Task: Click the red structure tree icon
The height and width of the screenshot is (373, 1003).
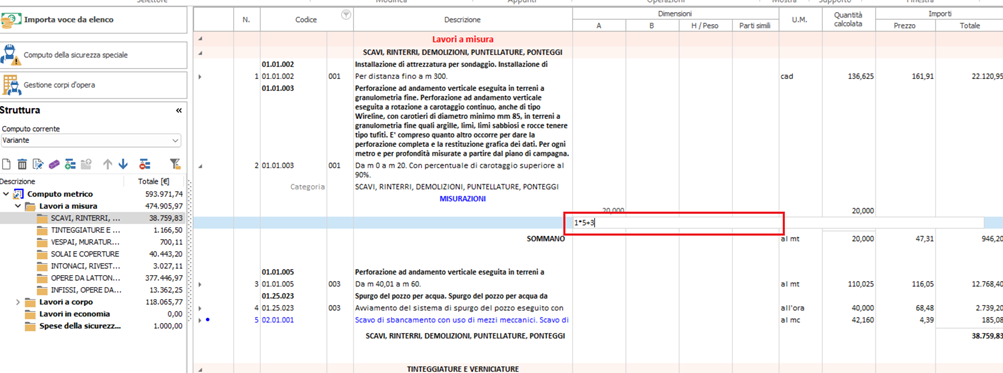Action: pyautogui.click(x=145, y=164)
